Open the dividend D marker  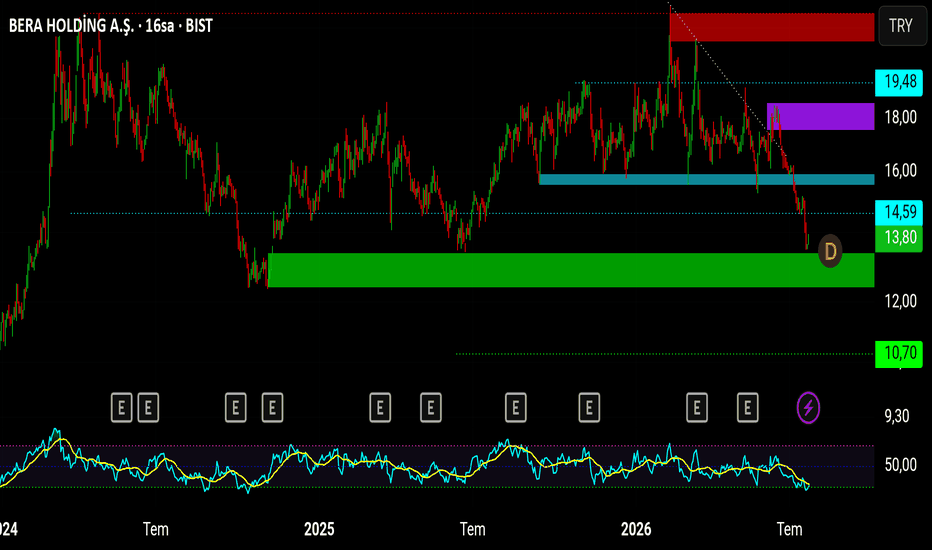pos(830,252)
